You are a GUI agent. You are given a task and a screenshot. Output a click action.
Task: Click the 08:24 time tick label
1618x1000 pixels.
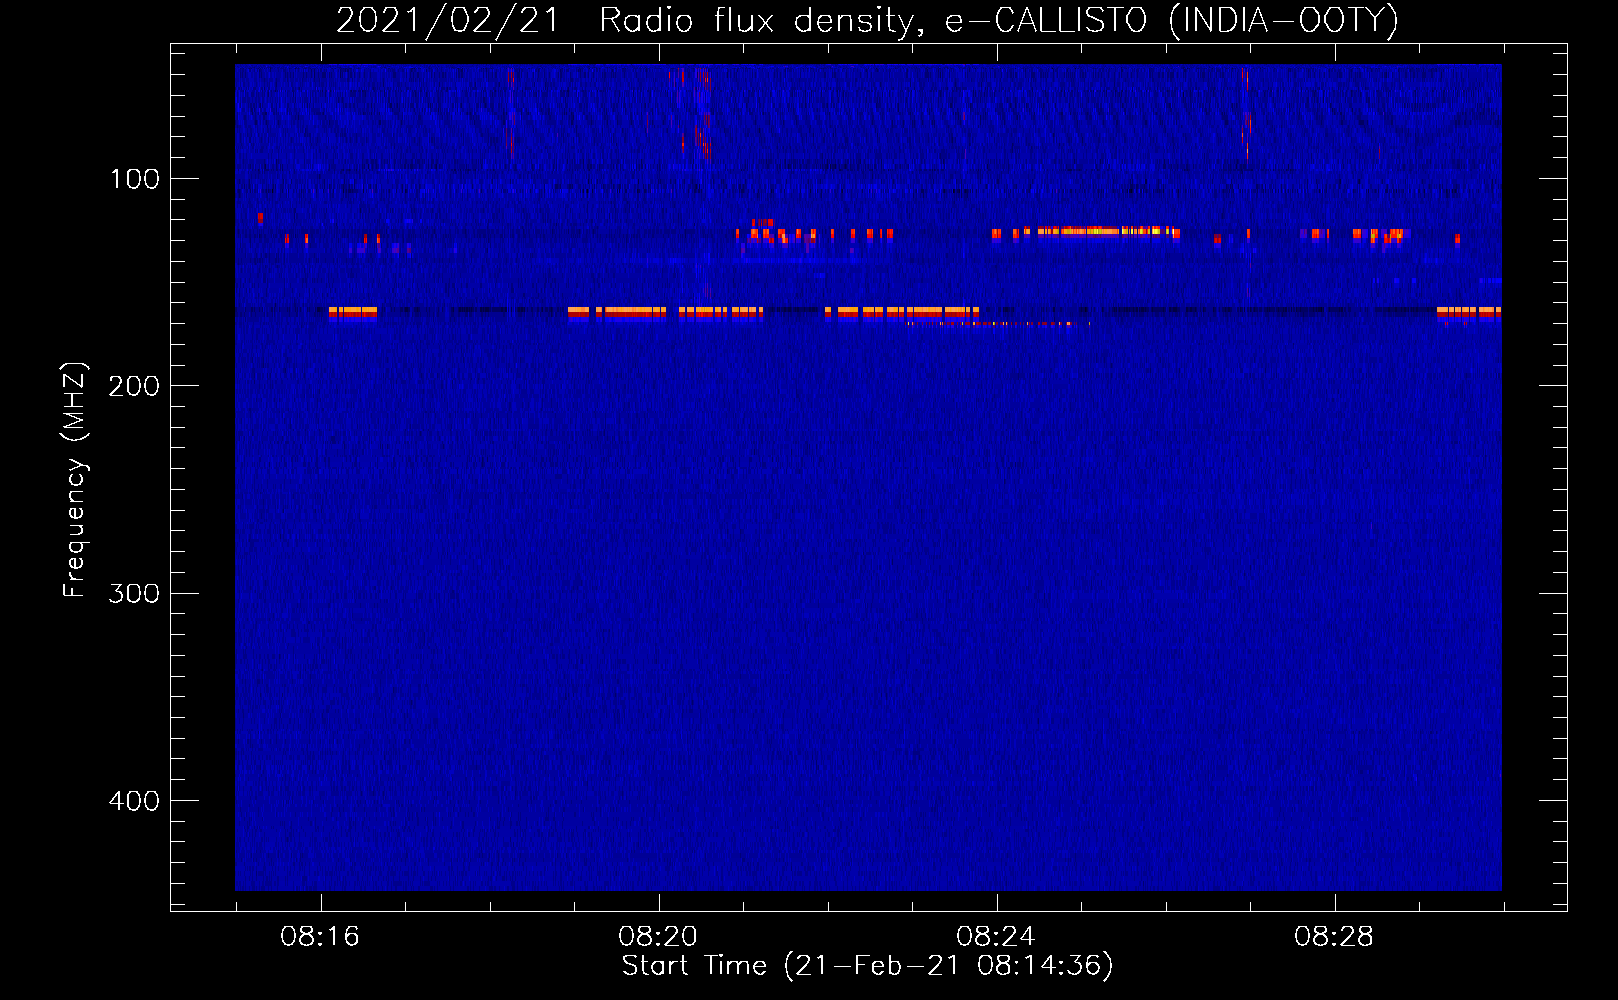(x=996, y=937)
